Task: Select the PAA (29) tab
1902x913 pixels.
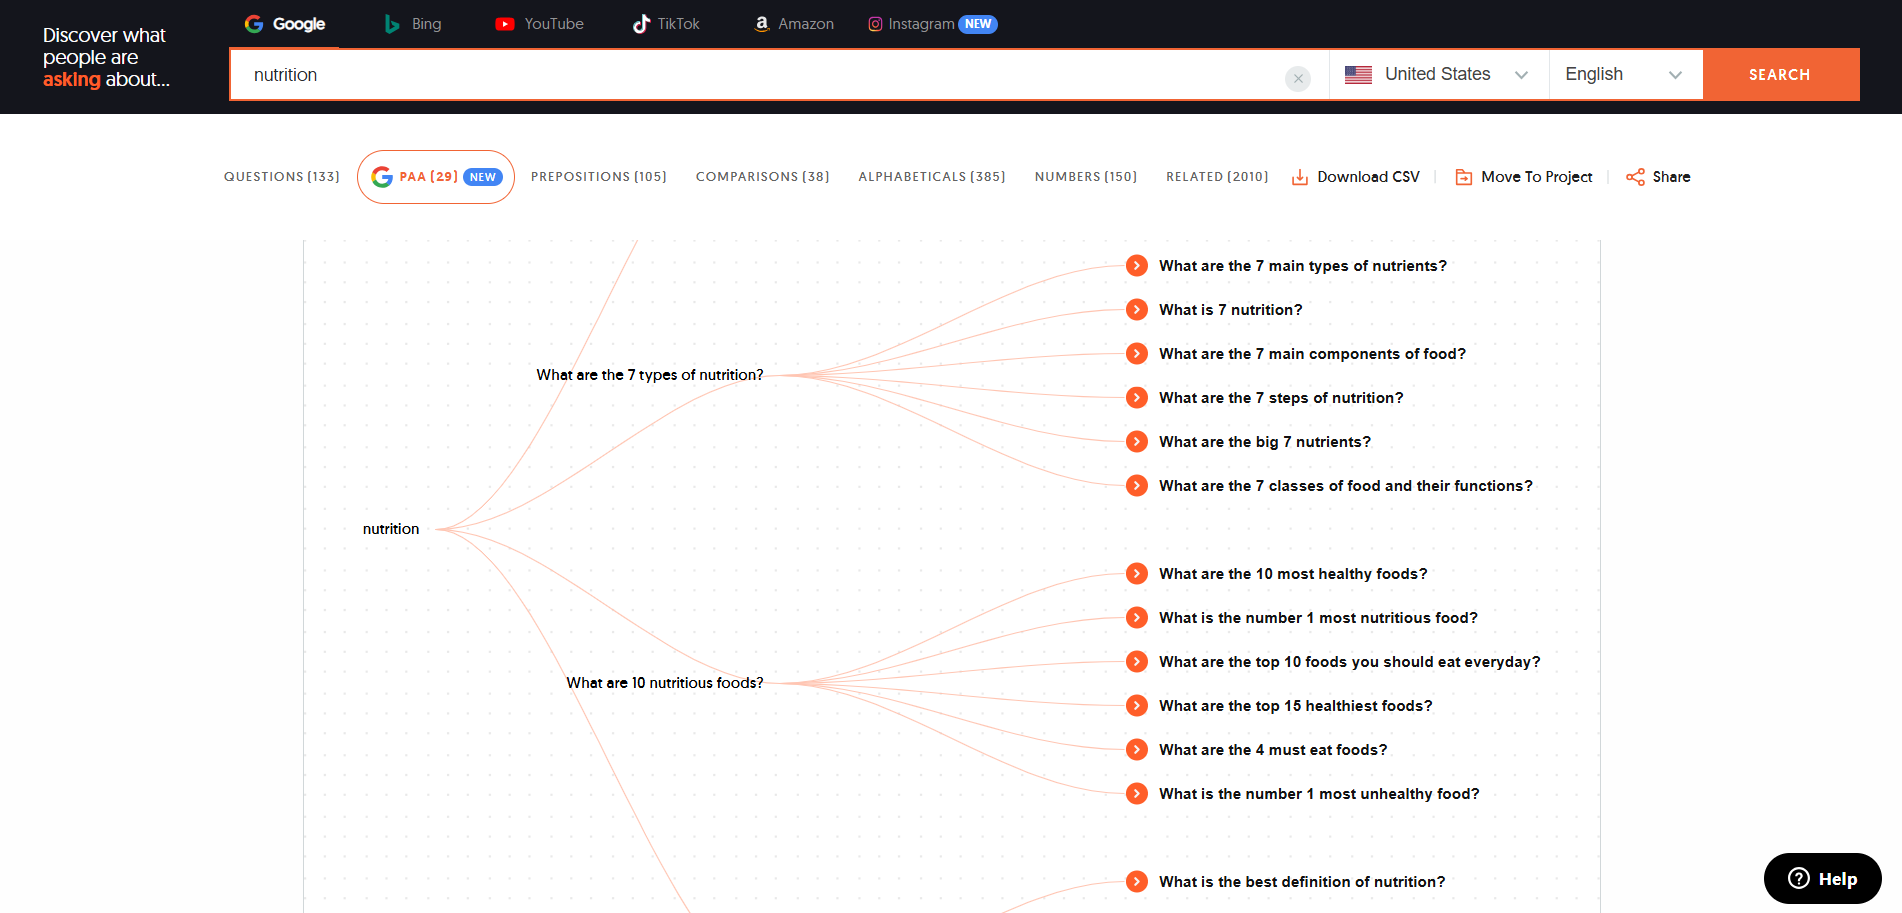Action: click(x=436, y=177)
